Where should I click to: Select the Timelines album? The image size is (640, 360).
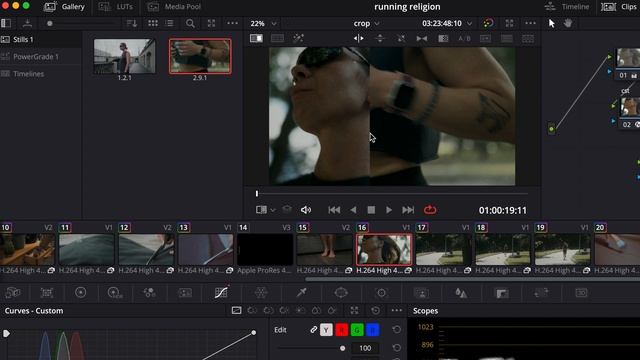tap(28, 74)
